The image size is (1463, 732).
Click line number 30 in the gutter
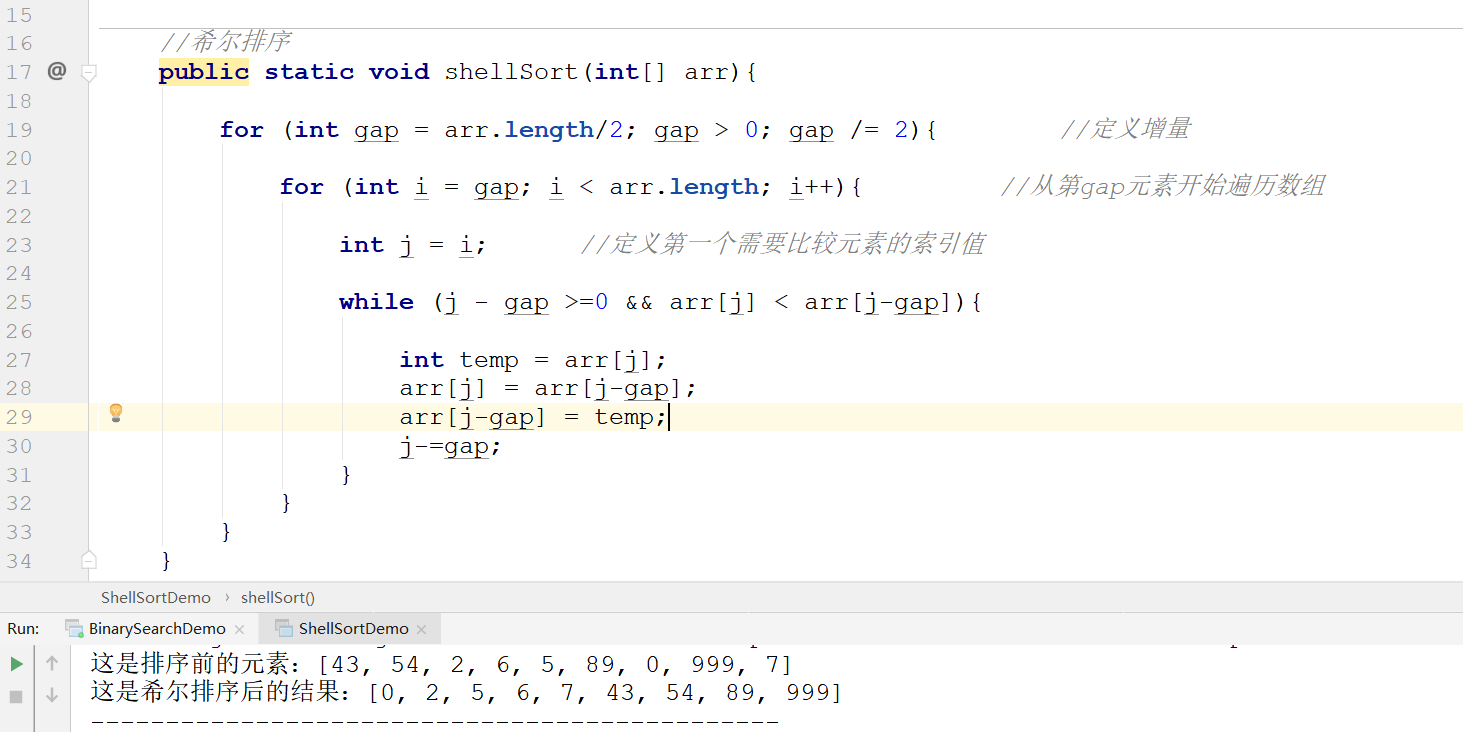(19, 445)
